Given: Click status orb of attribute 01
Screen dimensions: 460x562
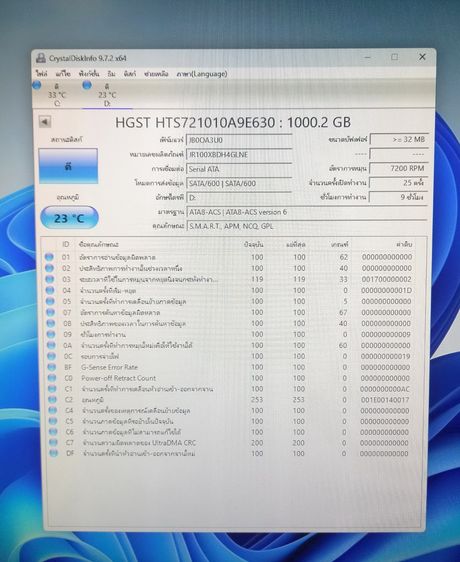Looking at the screenshot, I should coord(49,257).
